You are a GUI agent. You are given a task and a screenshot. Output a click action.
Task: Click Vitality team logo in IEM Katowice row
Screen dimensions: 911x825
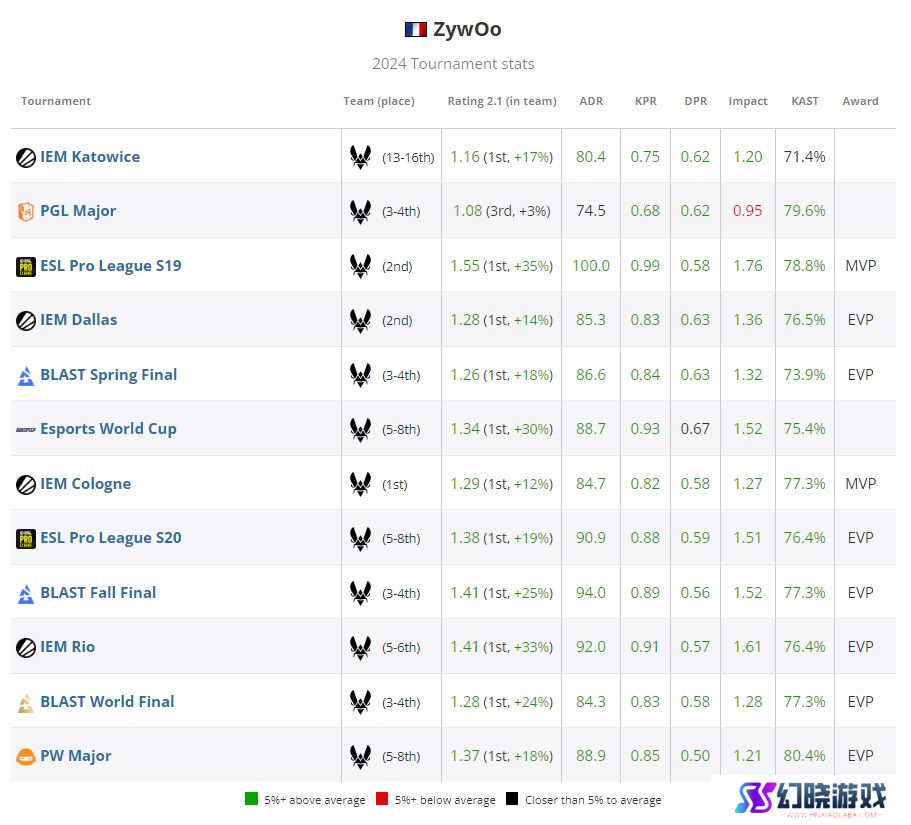click(x=360, y=157)
